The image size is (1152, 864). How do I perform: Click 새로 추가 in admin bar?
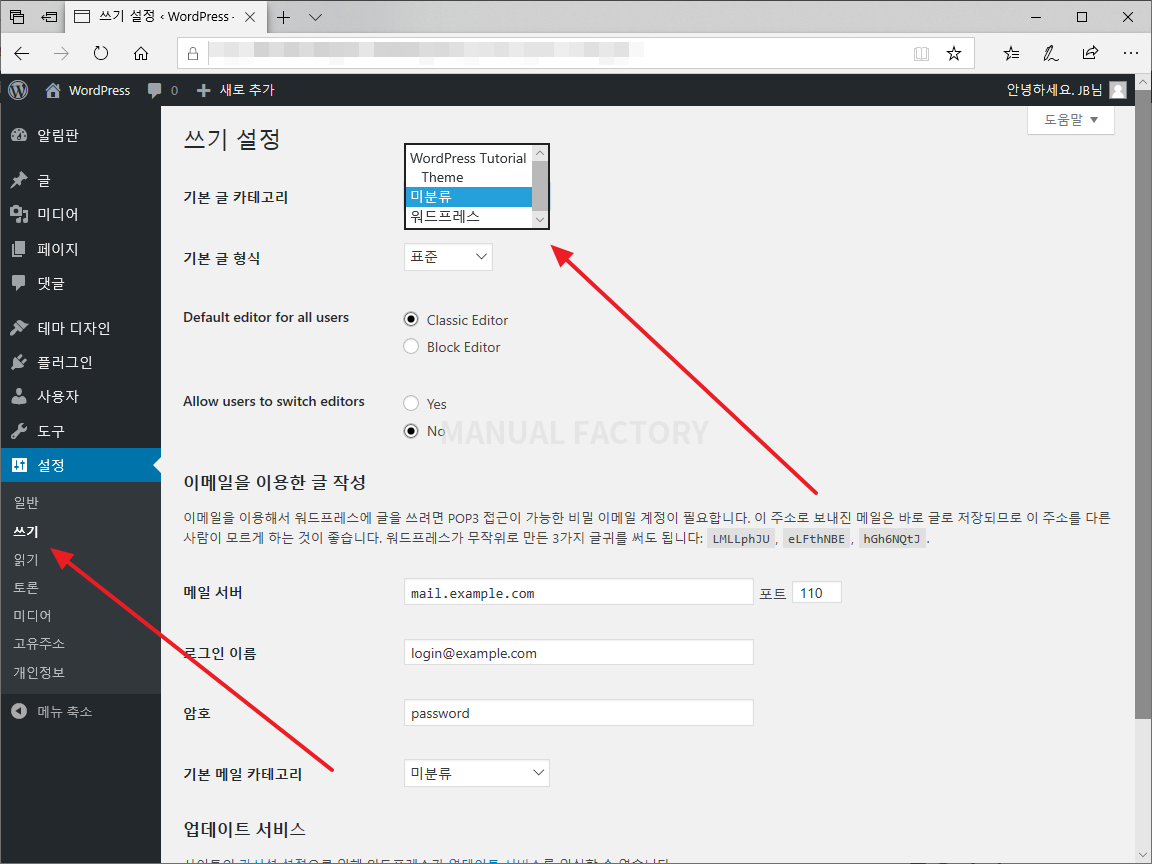247,90
